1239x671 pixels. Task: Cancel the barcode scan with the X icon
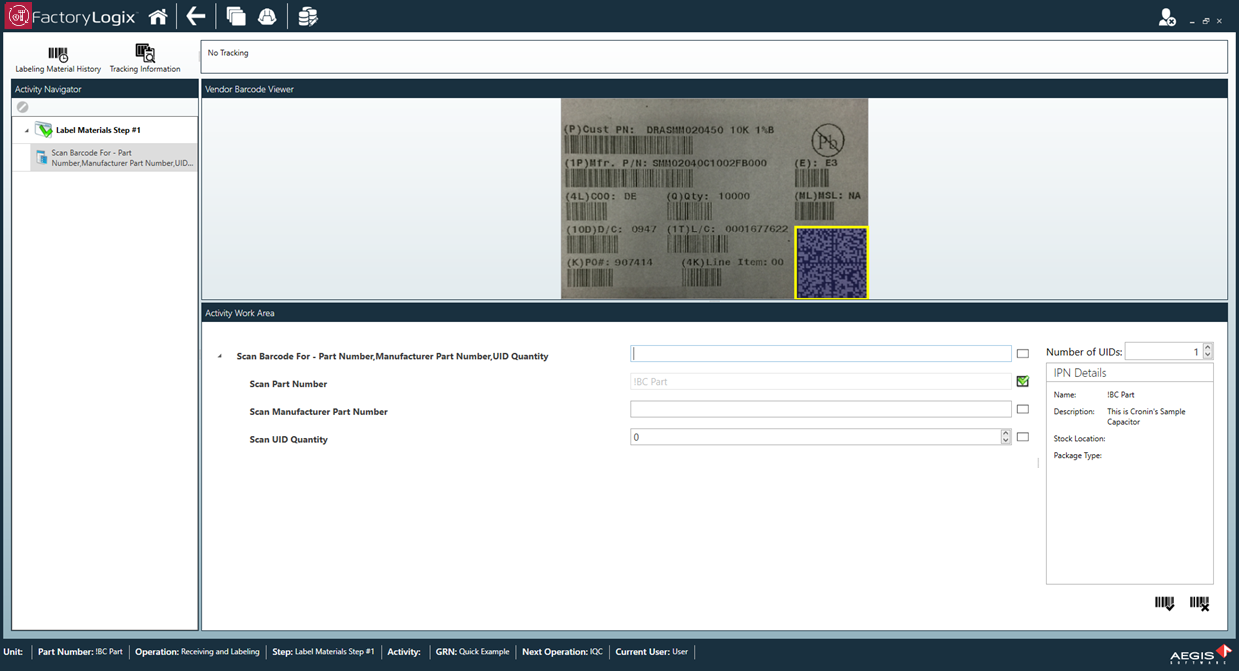point(1200,602)
